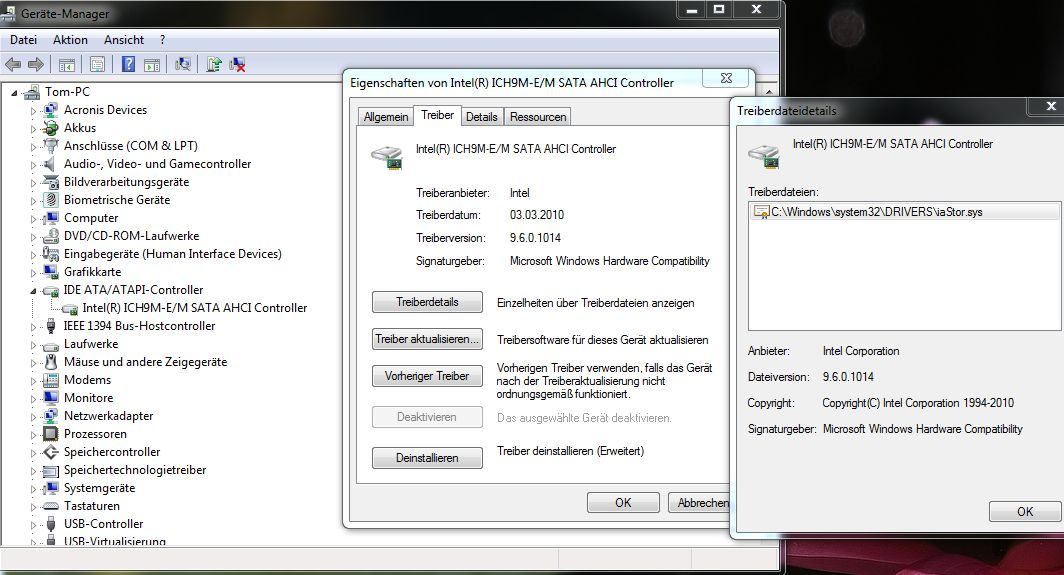Click OK in the Treiberdateidetails dialog

(x=1025, y=512)
